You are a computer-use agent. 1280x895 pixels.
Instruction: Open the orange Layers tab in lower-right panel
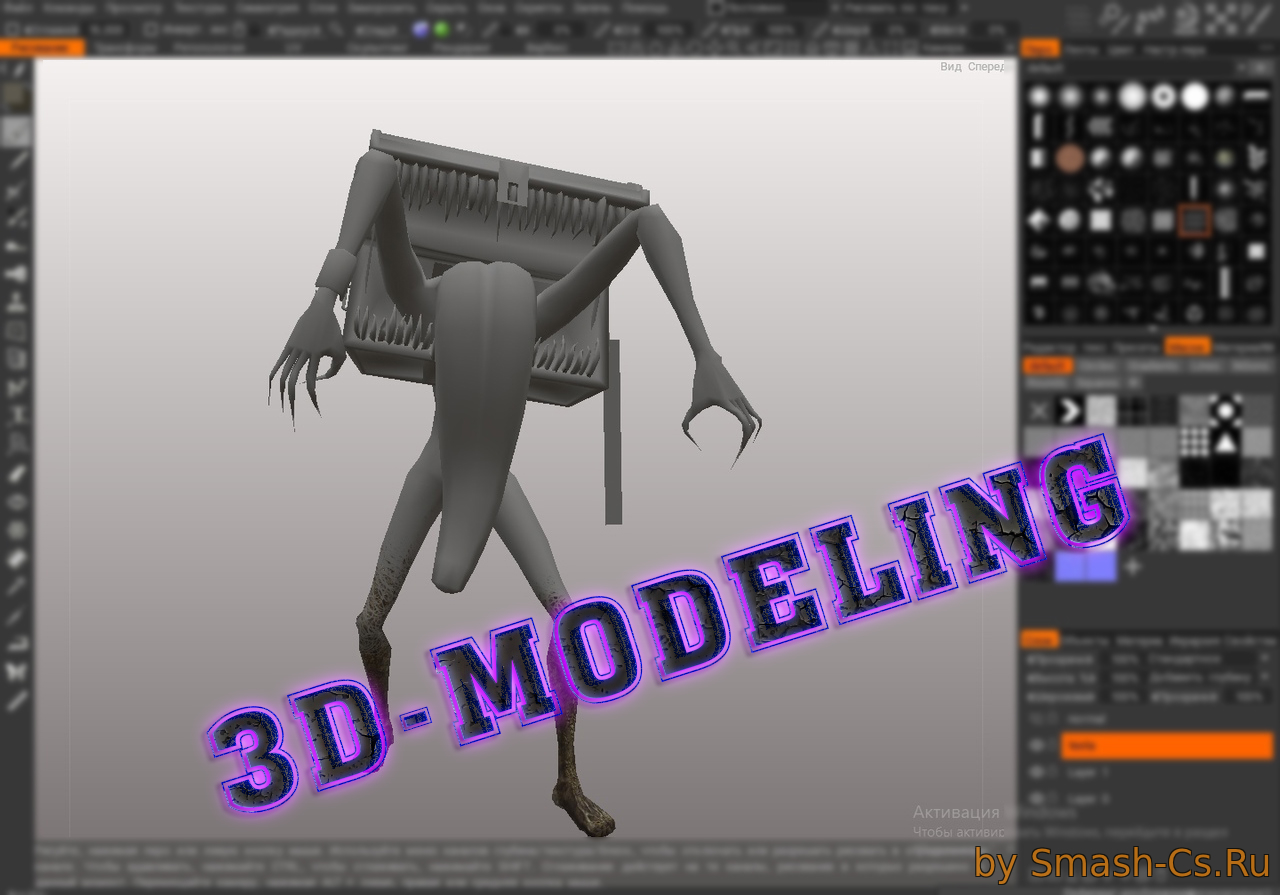click(x=1040, y=640)
